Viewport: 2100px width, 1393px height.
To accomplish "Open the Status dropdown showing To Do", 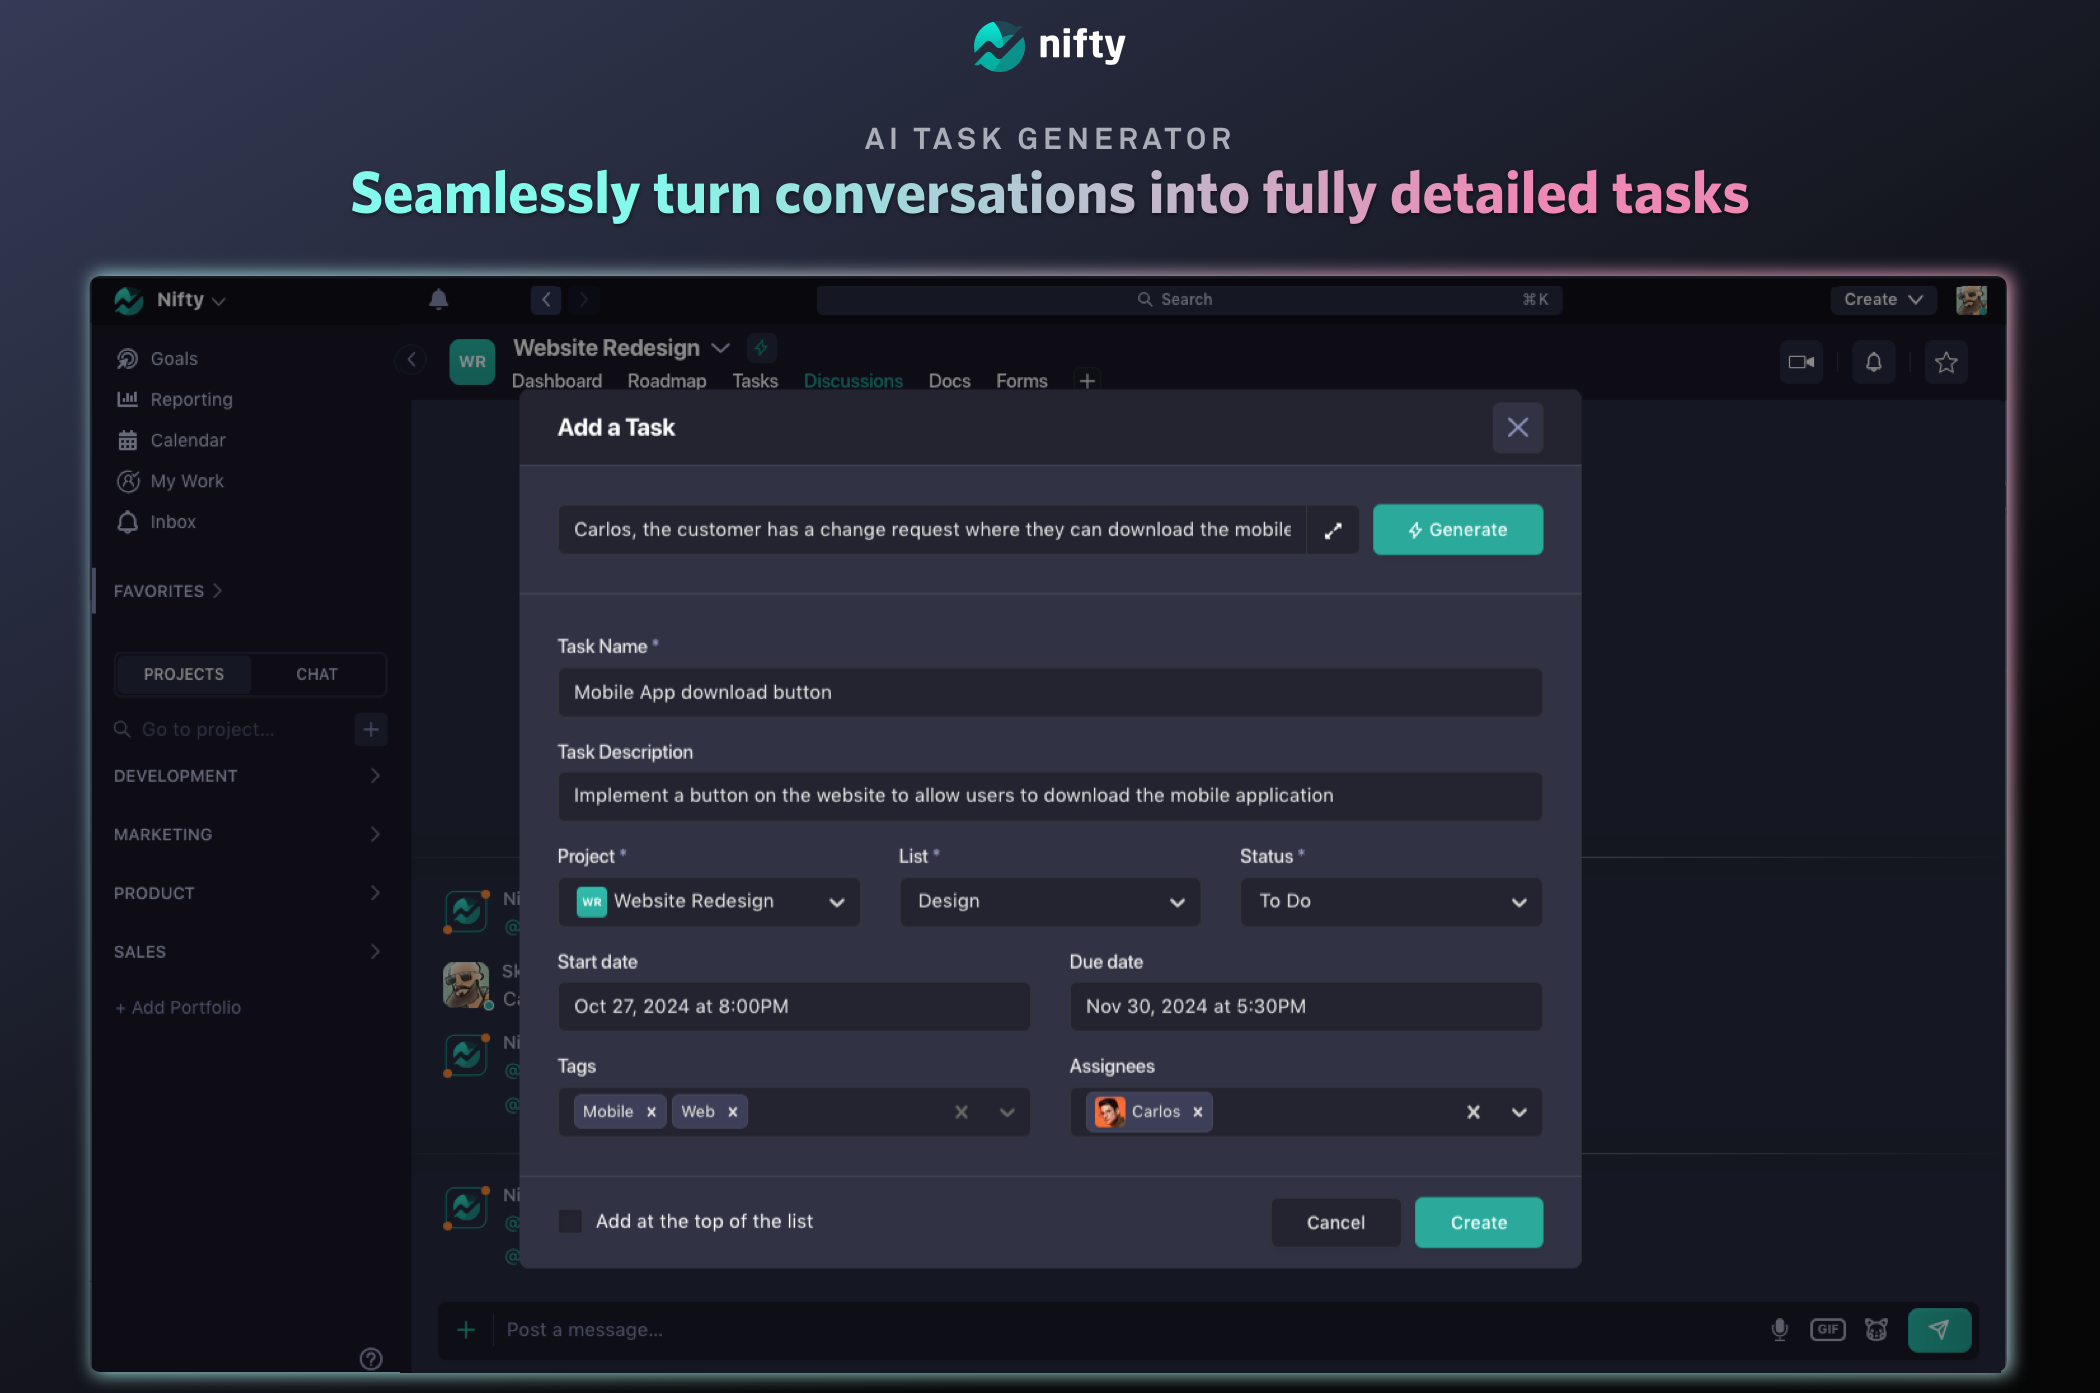I will [1390, 901].
